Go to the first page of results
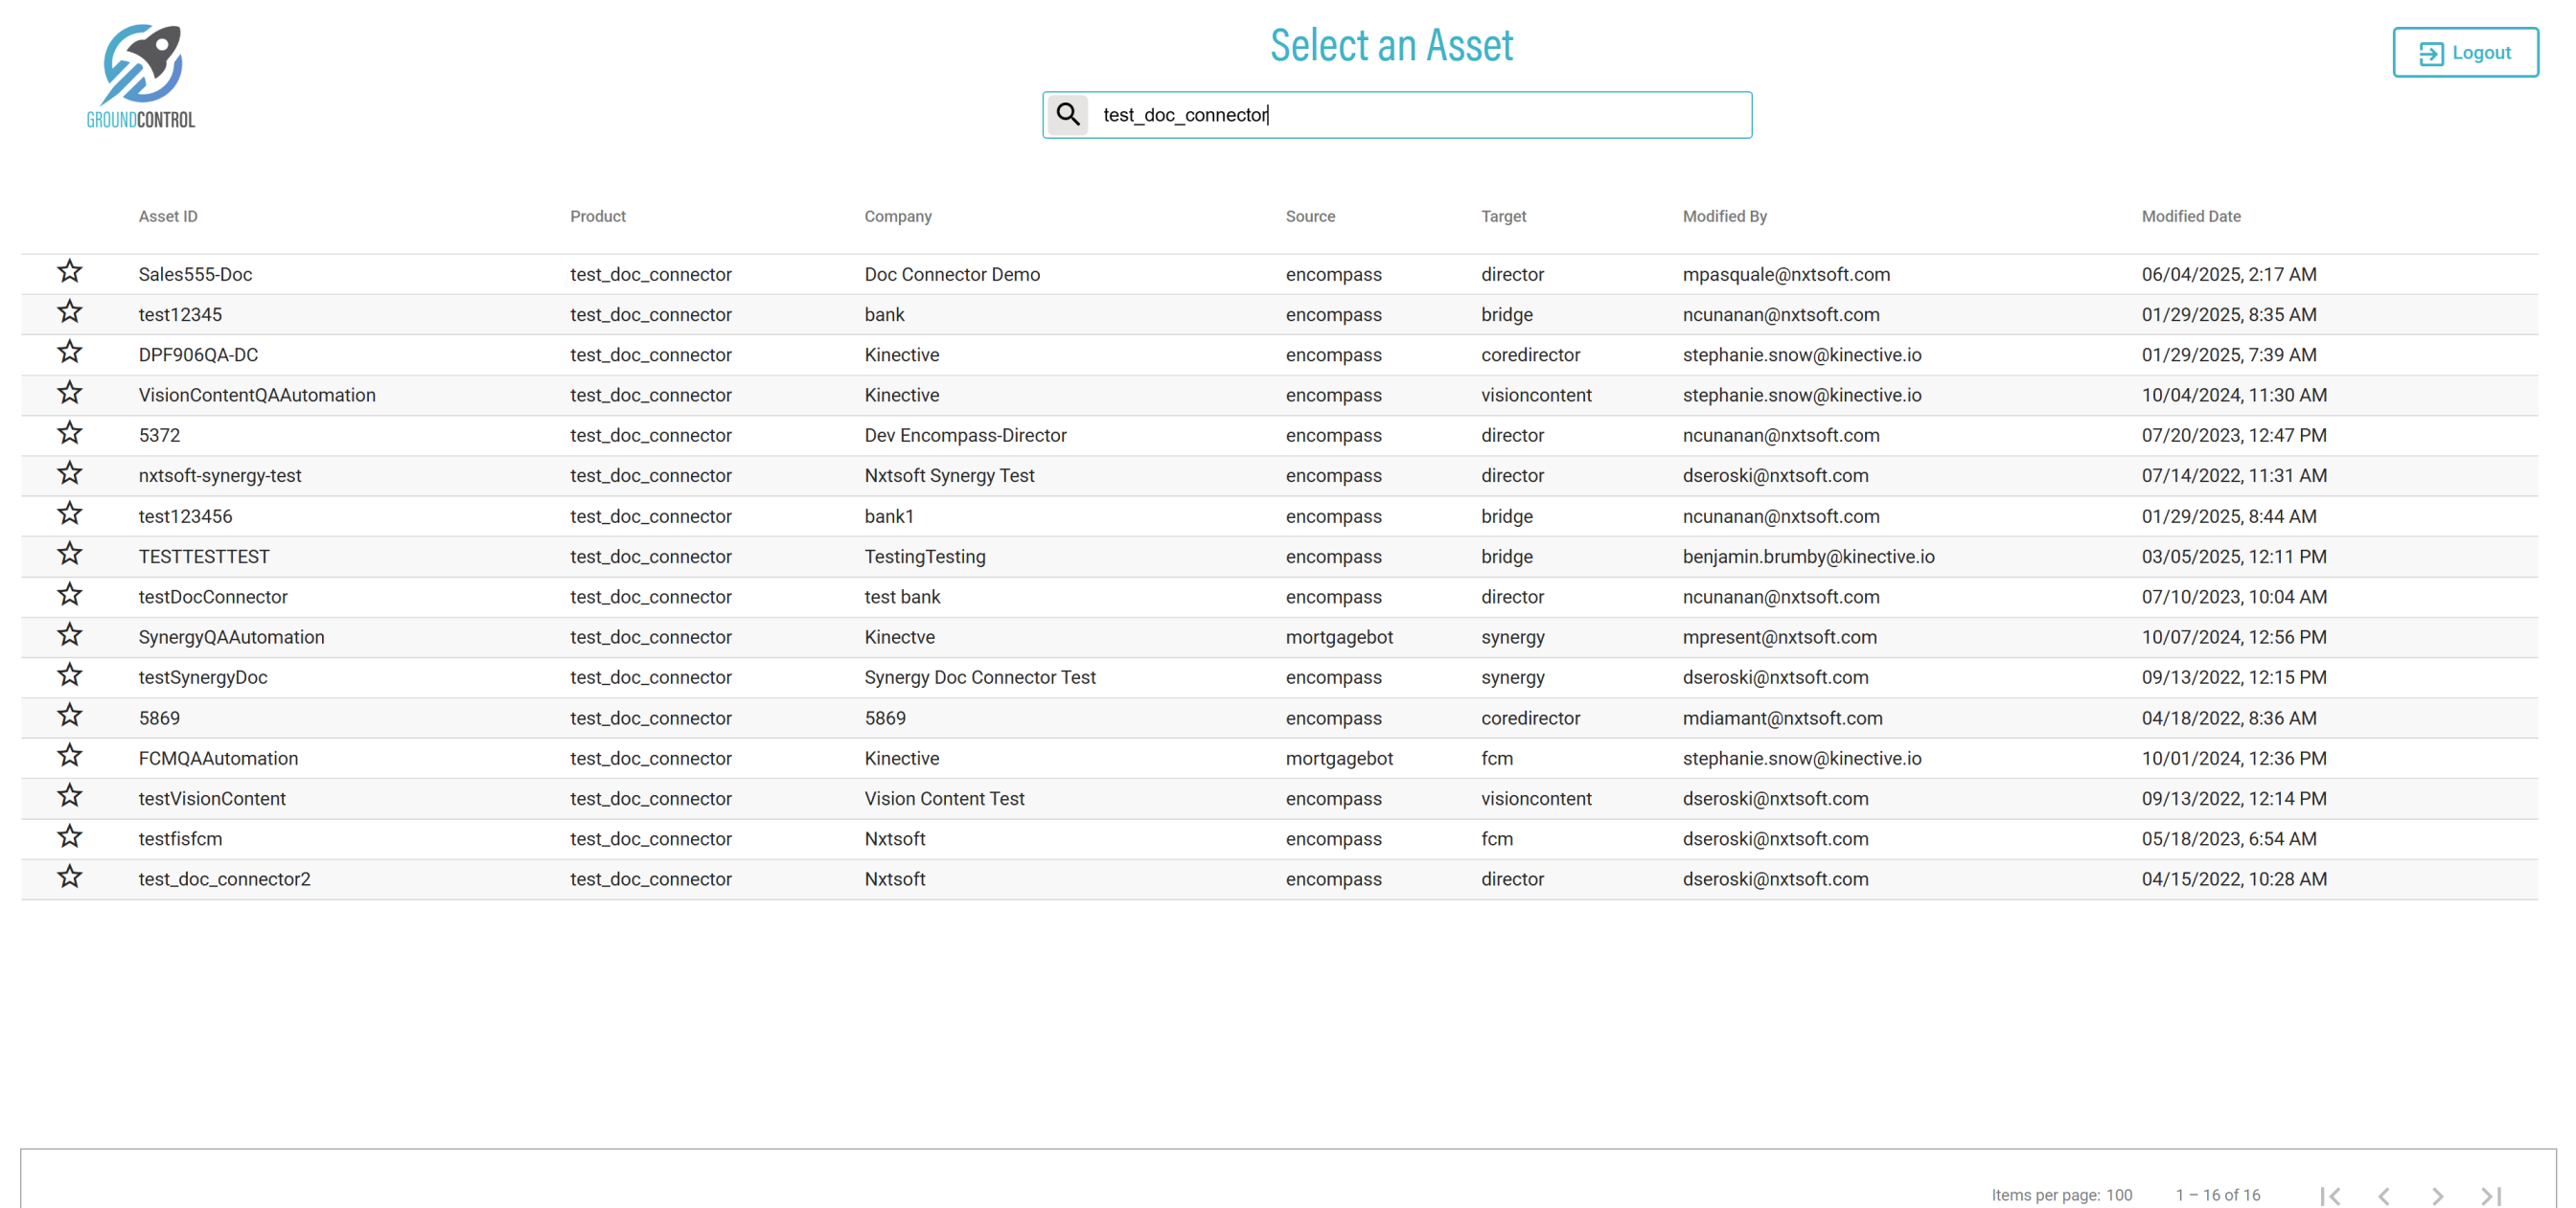Screen dimensions: 2576x1208 [x=2330, y=1195]
